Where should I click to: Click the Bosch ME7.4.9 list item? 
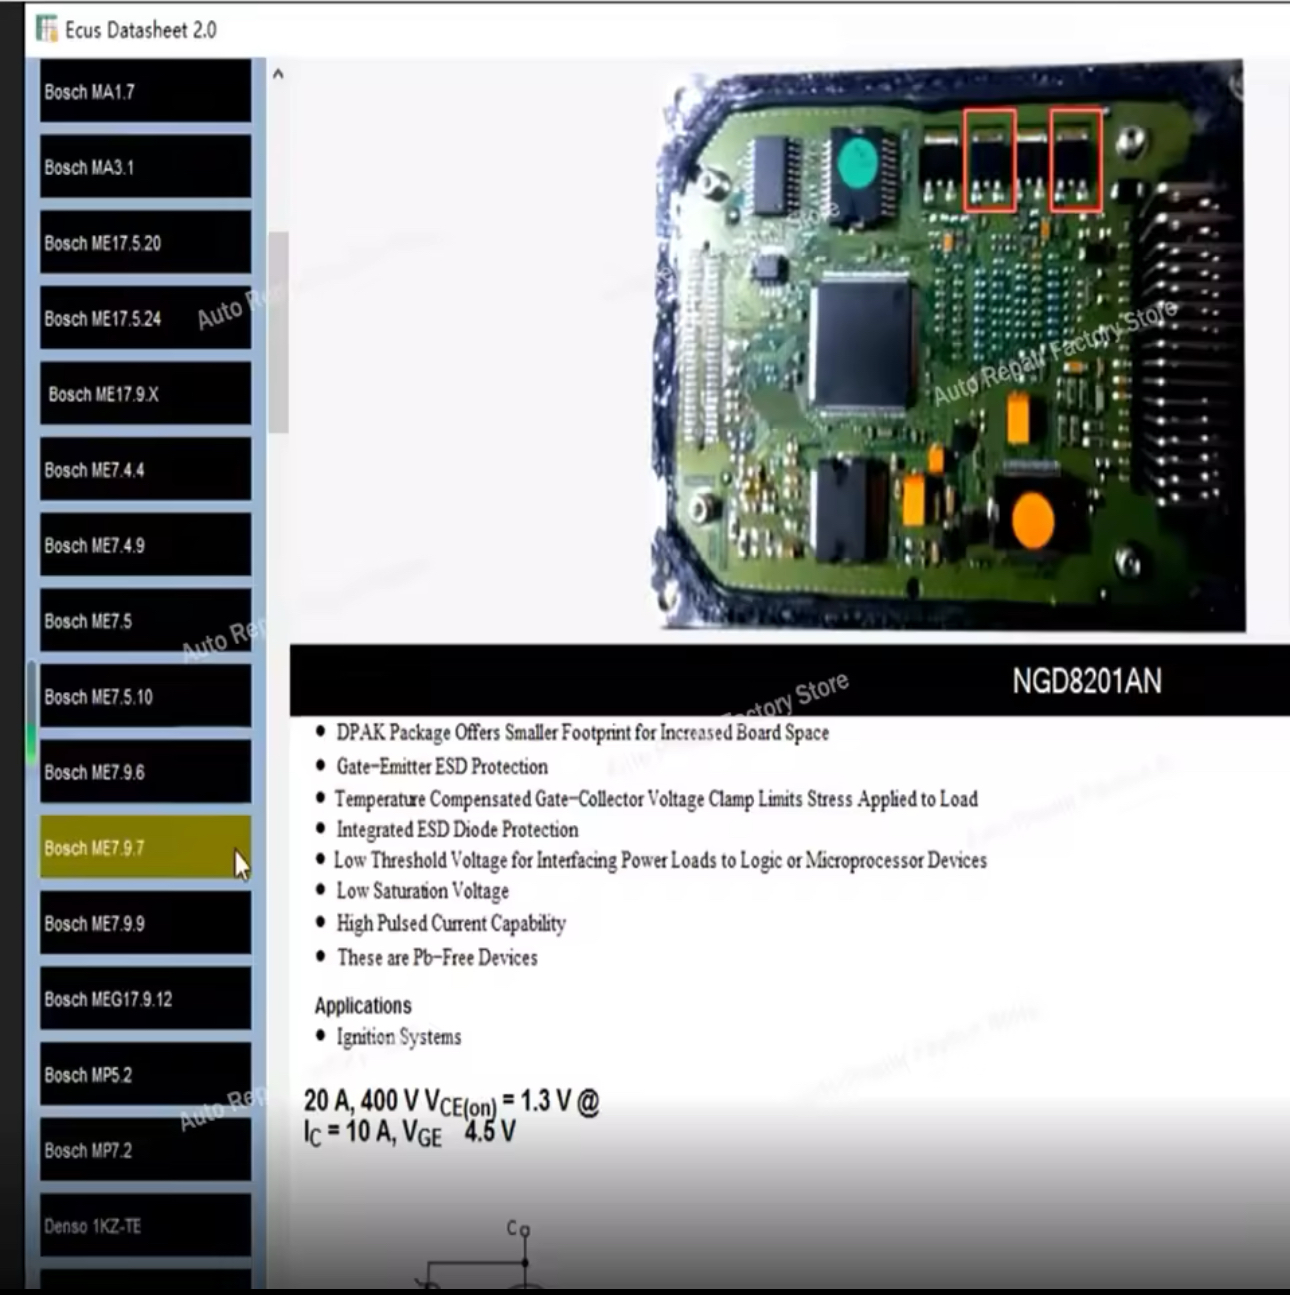(x=145, y=546)
